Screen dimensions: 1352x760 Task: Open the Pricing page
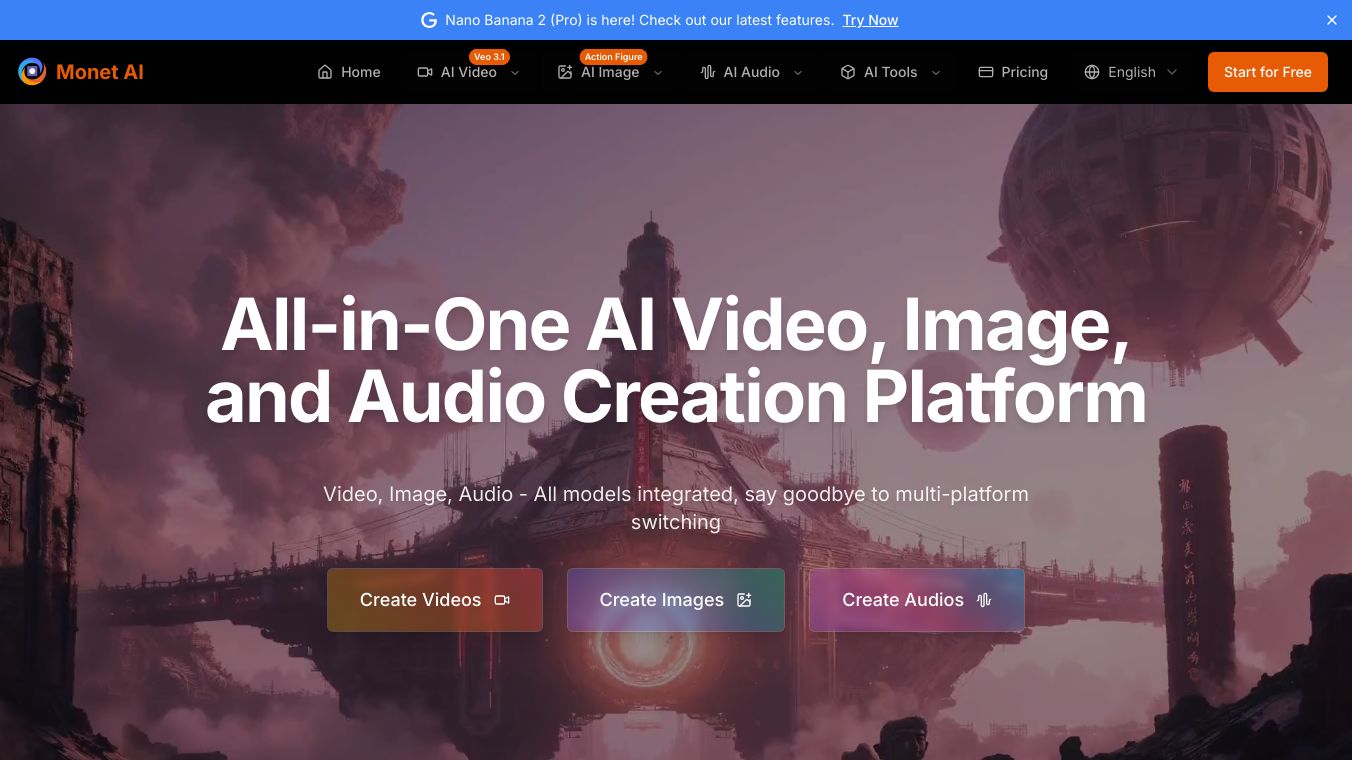tap(1013, 72)
